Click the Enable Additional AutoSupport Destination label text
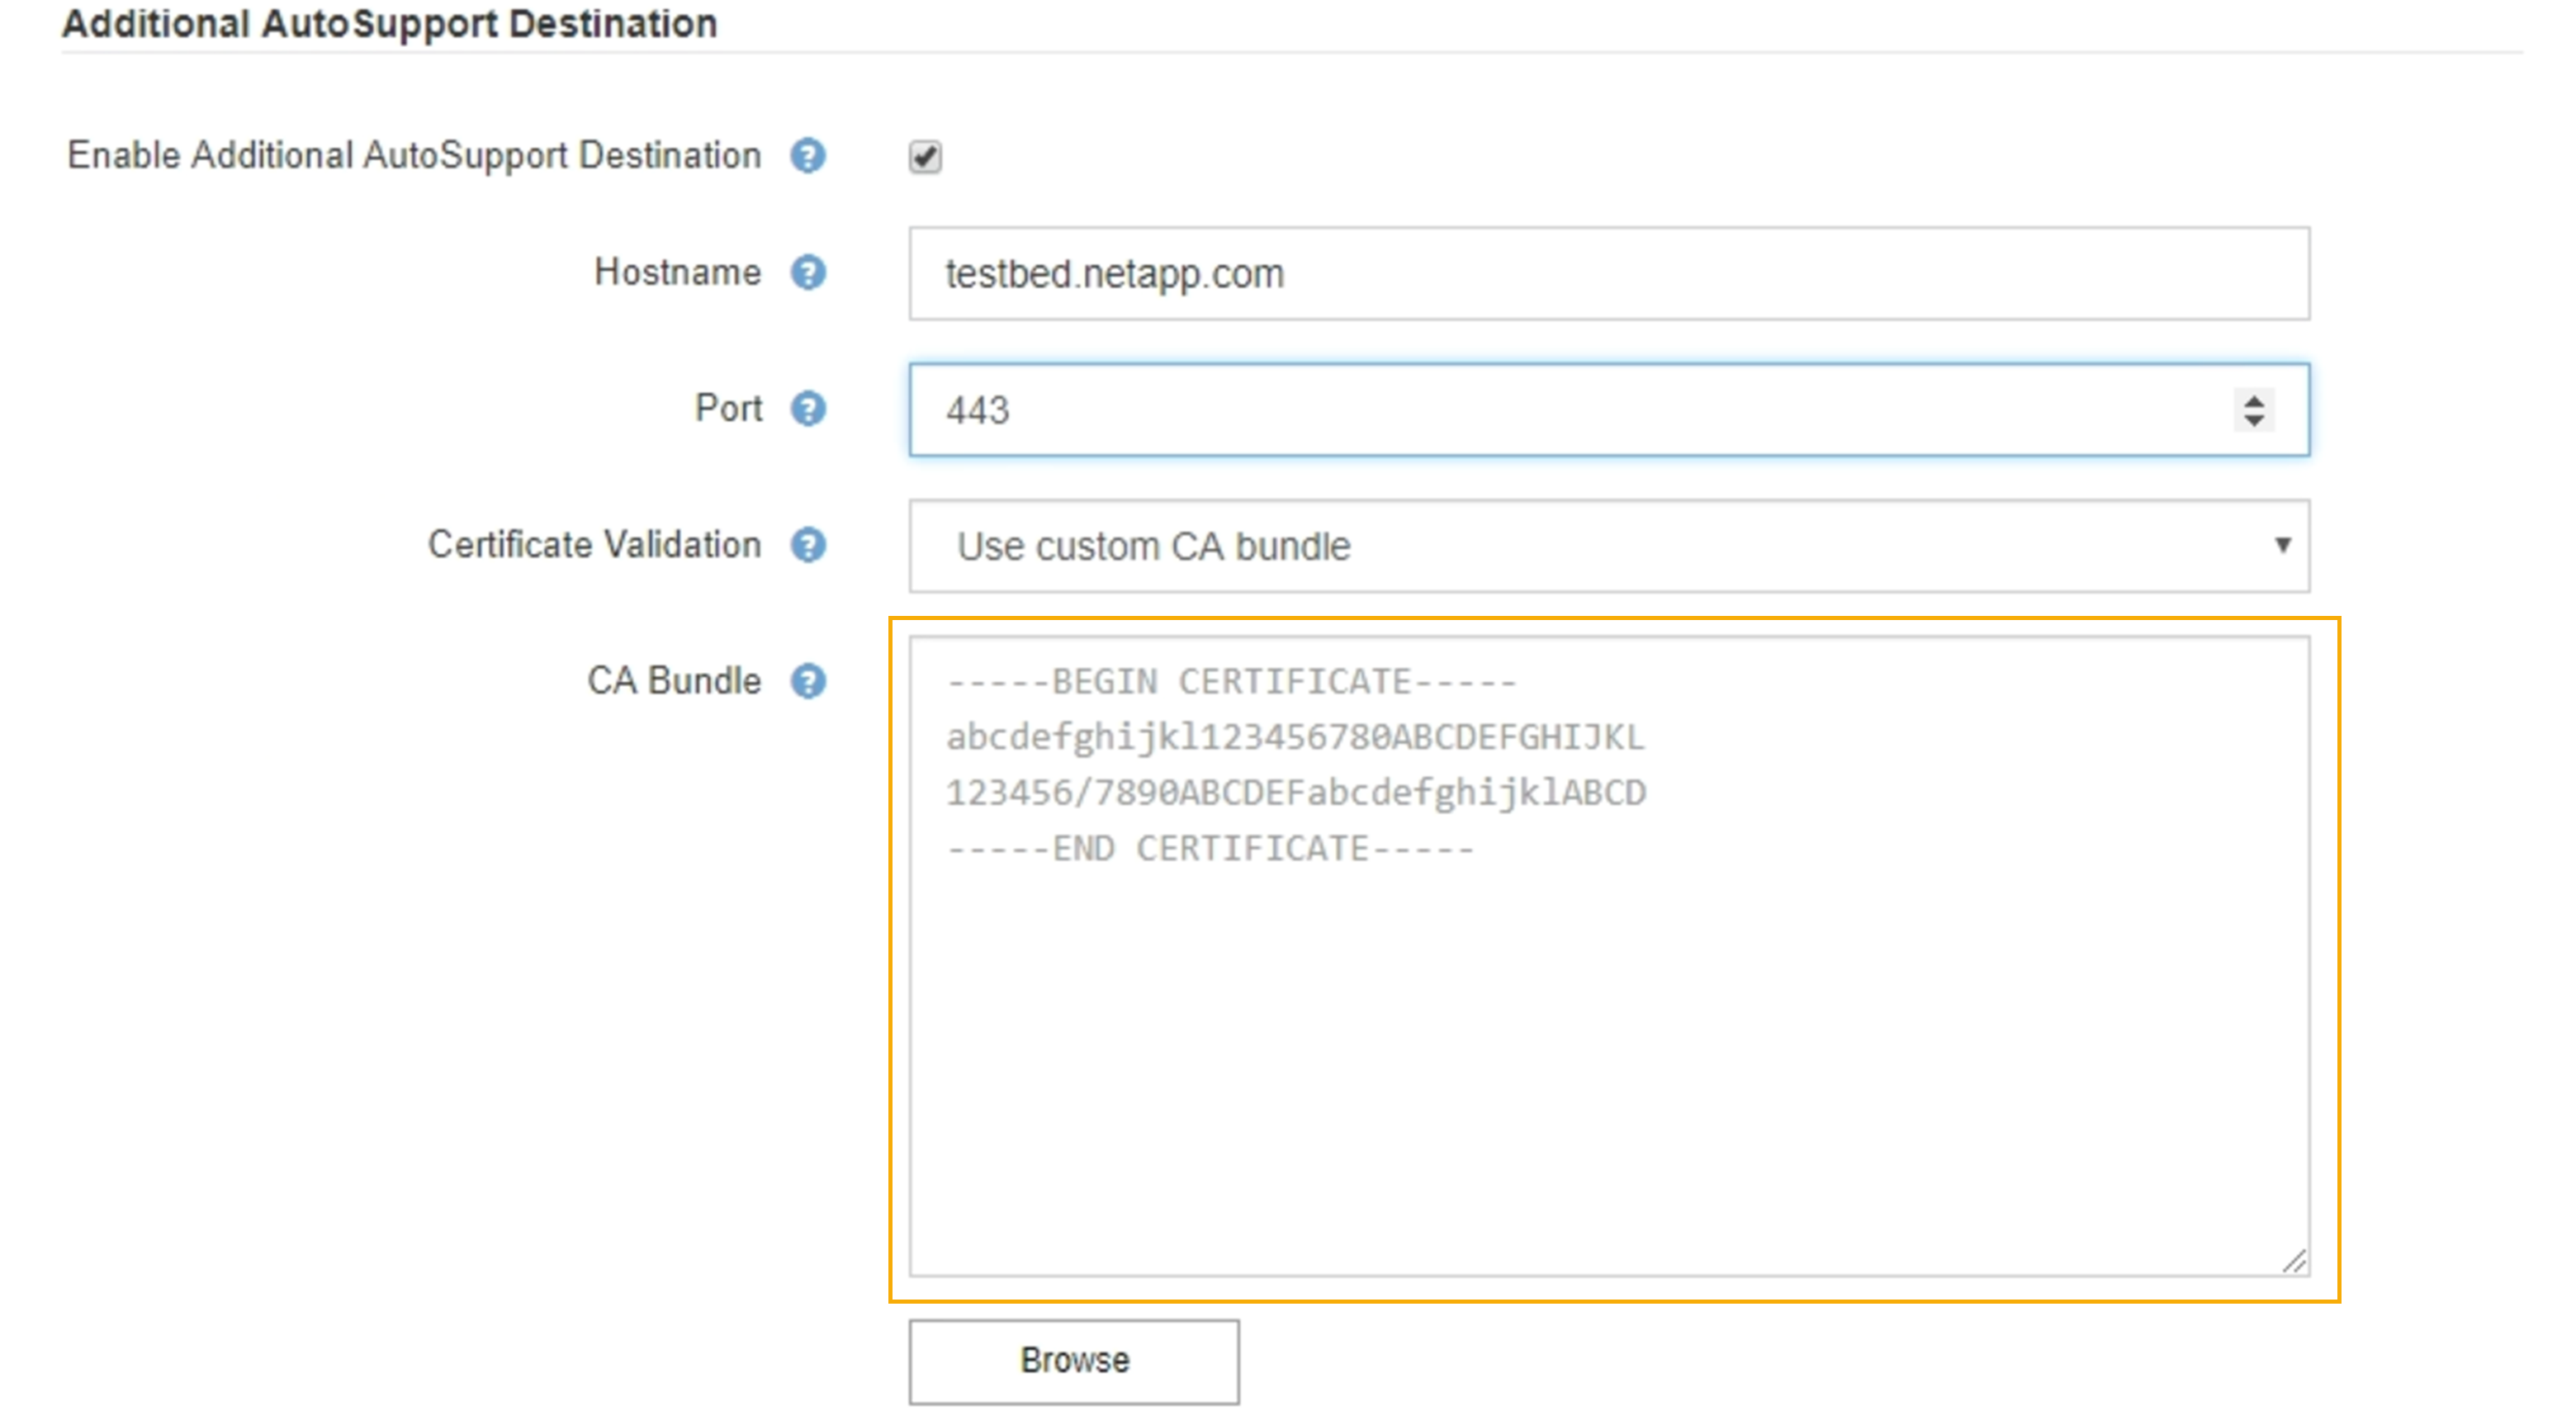 pyautogui.click(x=414, y=156)
